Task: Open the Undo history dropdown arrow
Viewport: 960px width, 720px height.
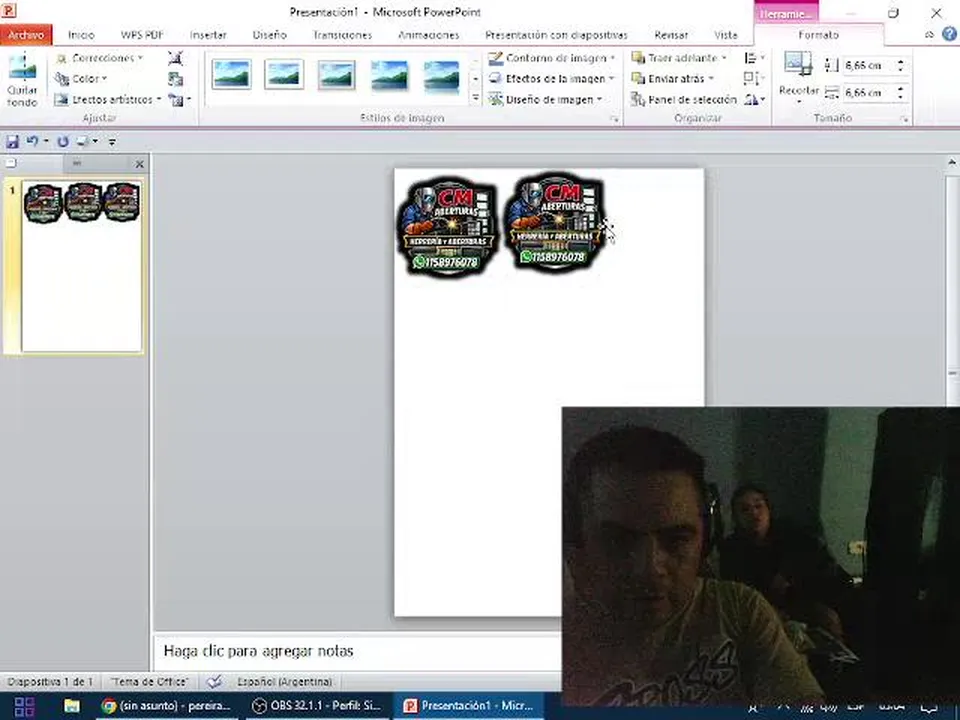Action: point(46,141)
